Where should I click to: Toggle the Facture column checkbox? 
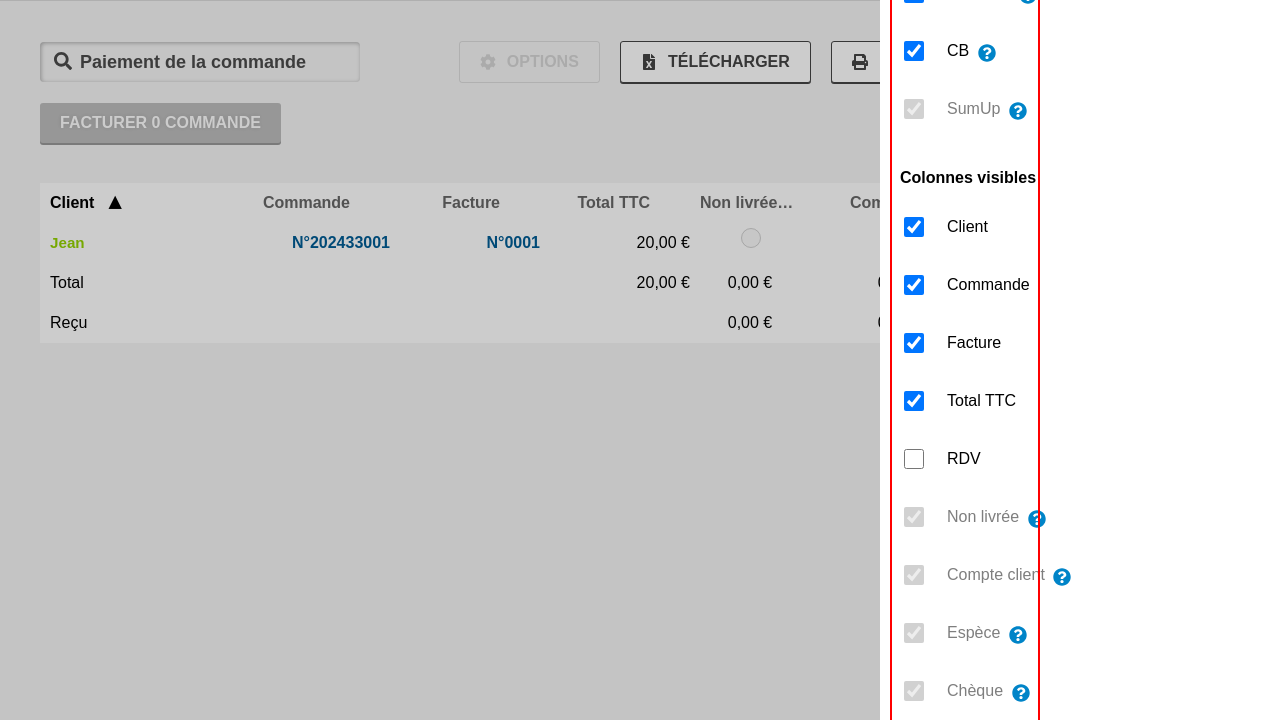tap(914, 343)
